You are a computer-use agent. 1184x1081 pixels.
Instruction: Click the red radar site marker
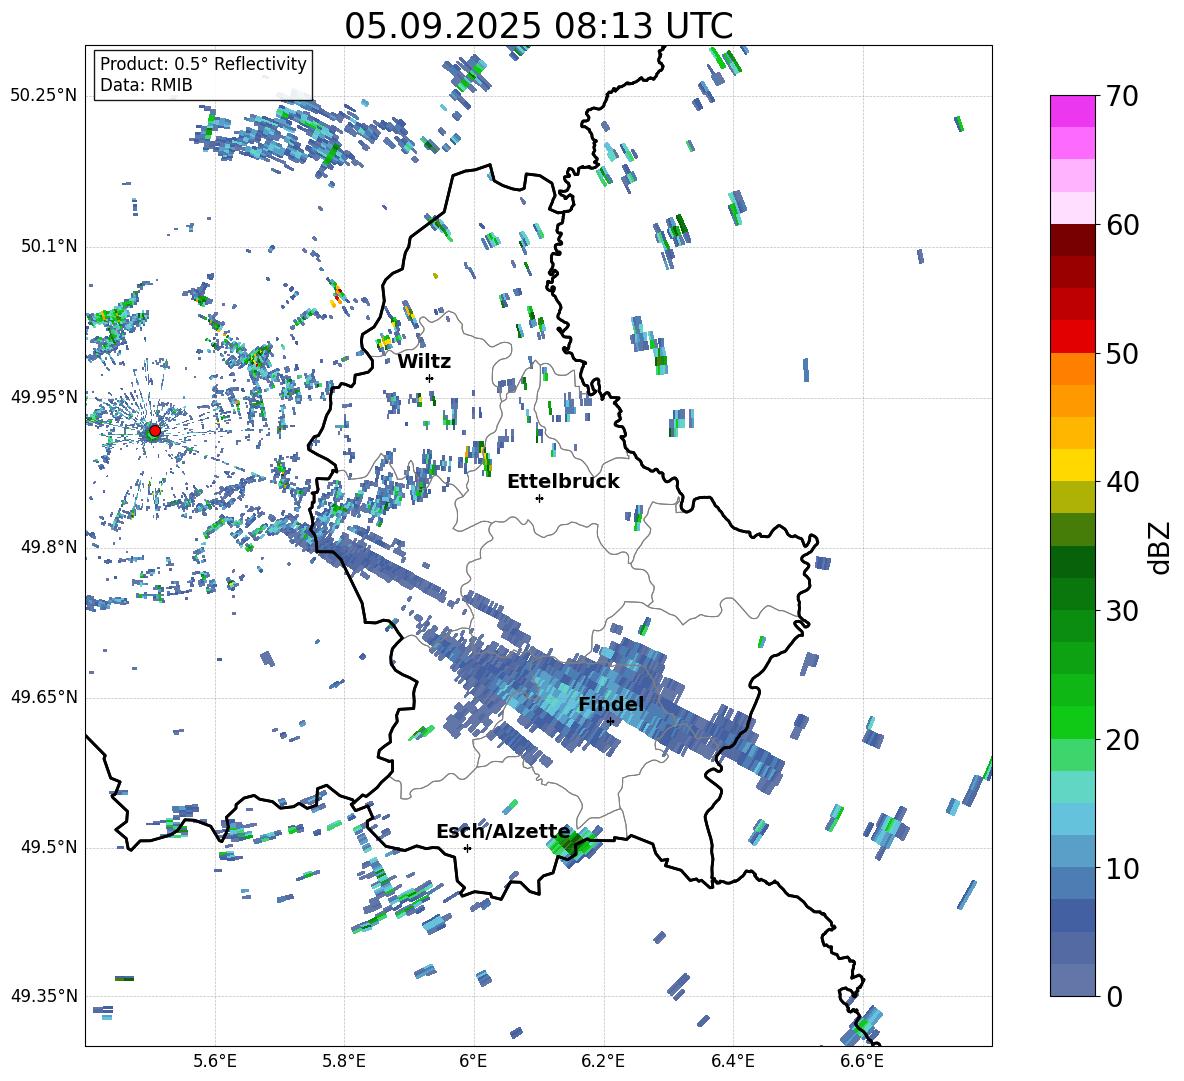point(155,430)
